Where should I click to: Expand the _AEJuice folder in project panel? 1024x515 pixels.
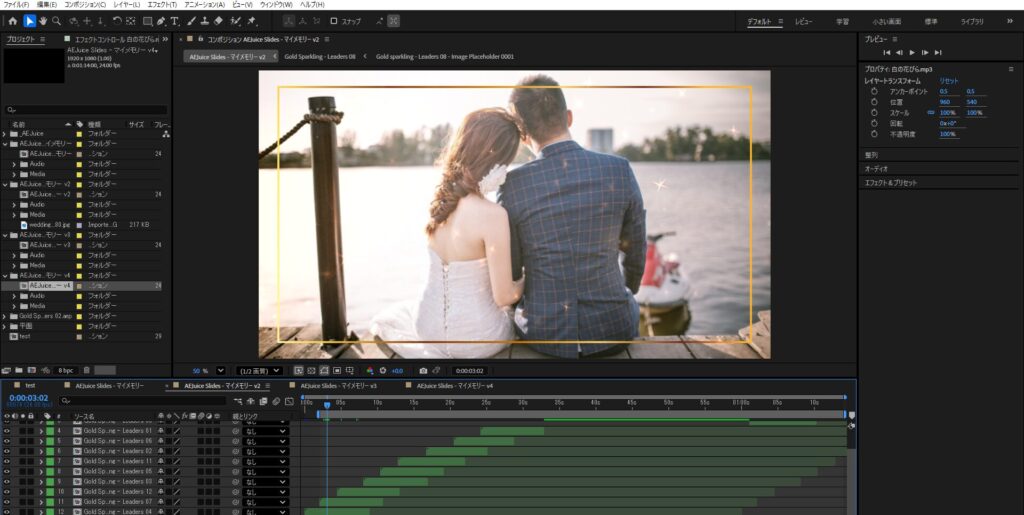click(x=4, y=133)
